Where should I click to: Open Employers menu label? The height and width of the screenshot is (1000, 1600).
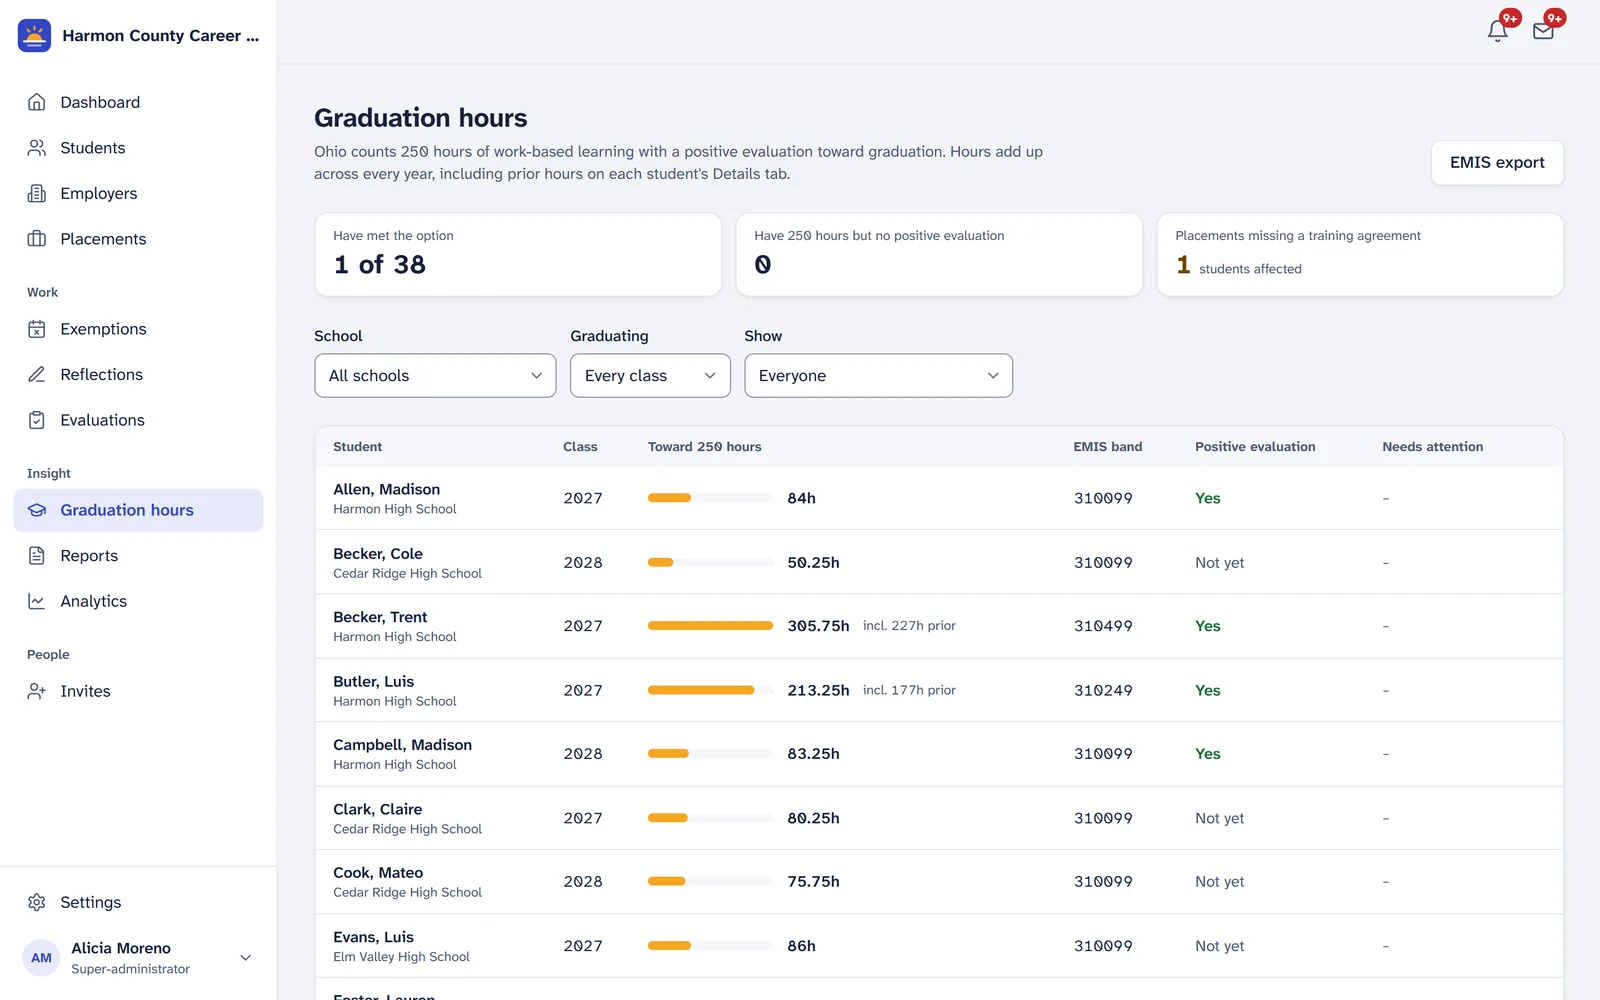(x=99, y=193)
